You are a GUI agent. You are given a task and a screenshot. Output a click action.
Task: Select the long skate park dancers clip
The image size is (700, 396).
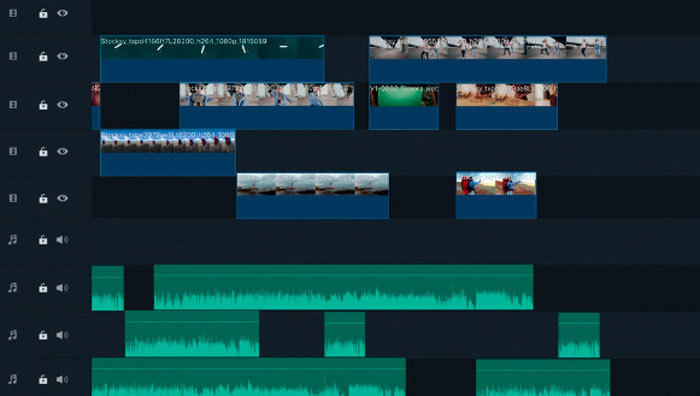[488, 59]
